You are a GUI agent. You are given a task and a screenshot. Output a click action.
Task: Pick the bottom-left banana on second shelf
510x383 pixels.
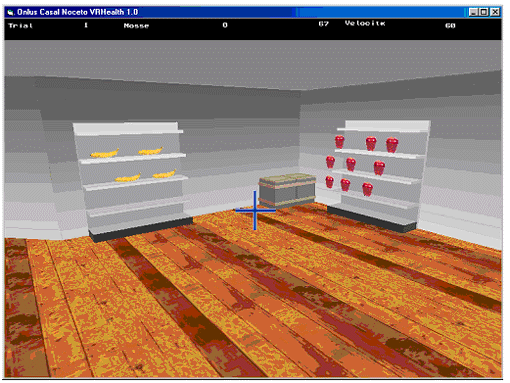tap(128, 177)
